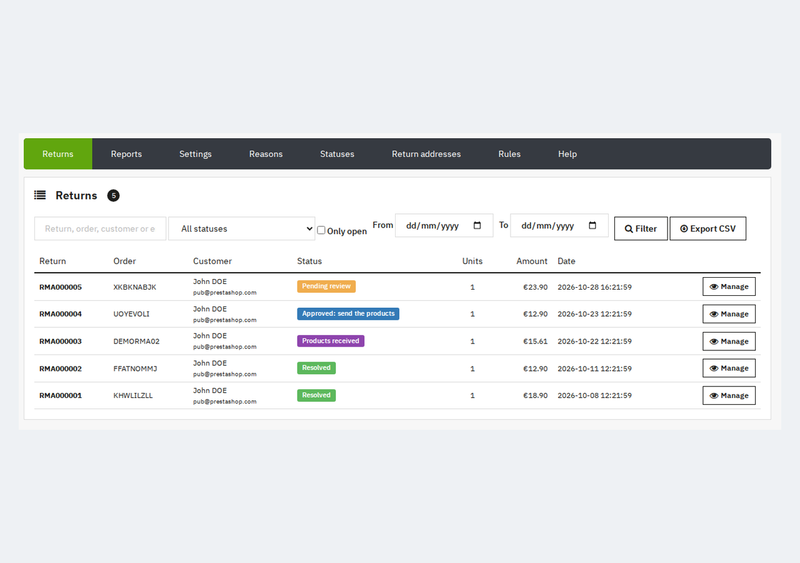Open the Help tab

tap(567, 154)
